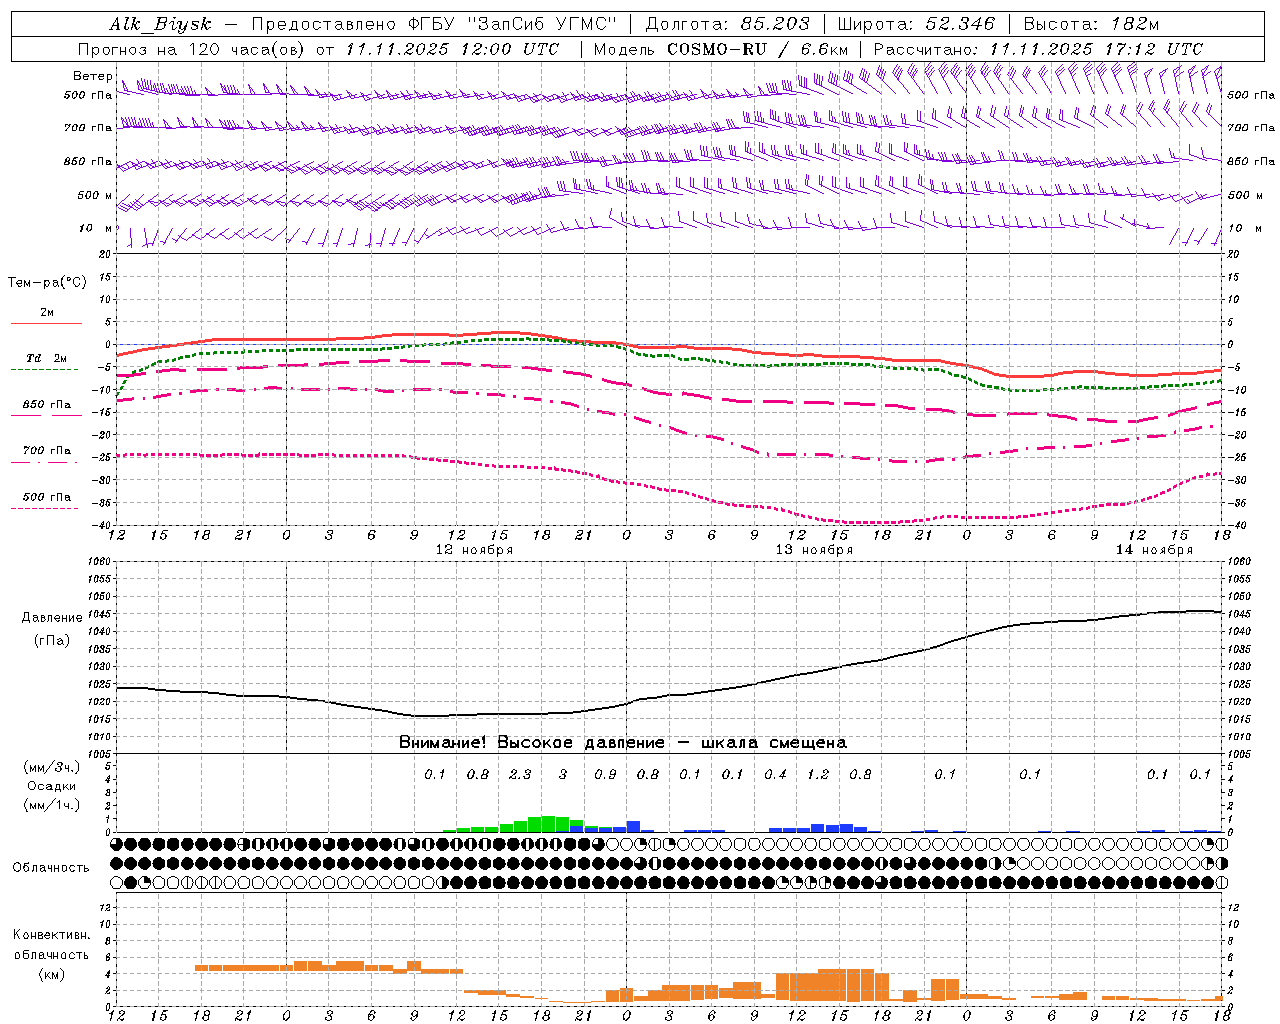Image resolution: width=1280 pixels, height=1024 pixels.
Task: Click the 13 ноября date label
Action: tap(814, 550)
